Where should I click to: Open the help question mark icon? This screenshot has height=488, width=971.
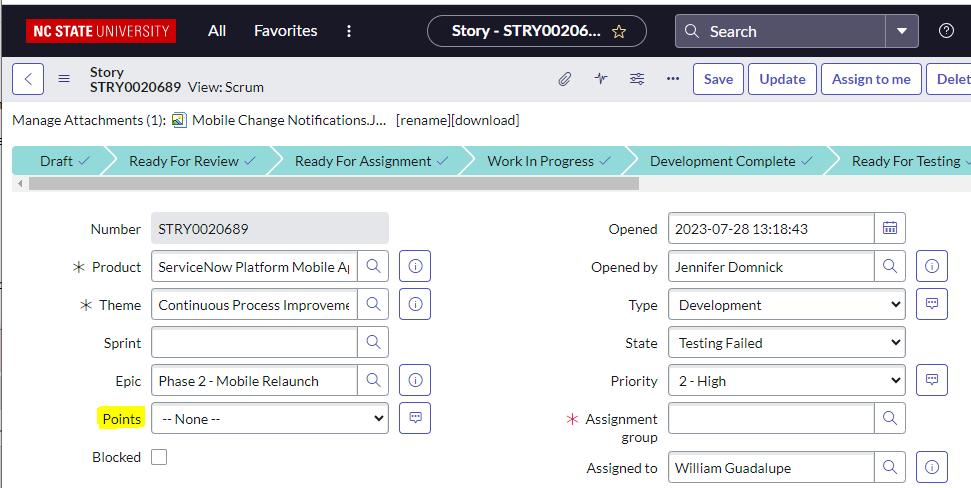[946, 31]
